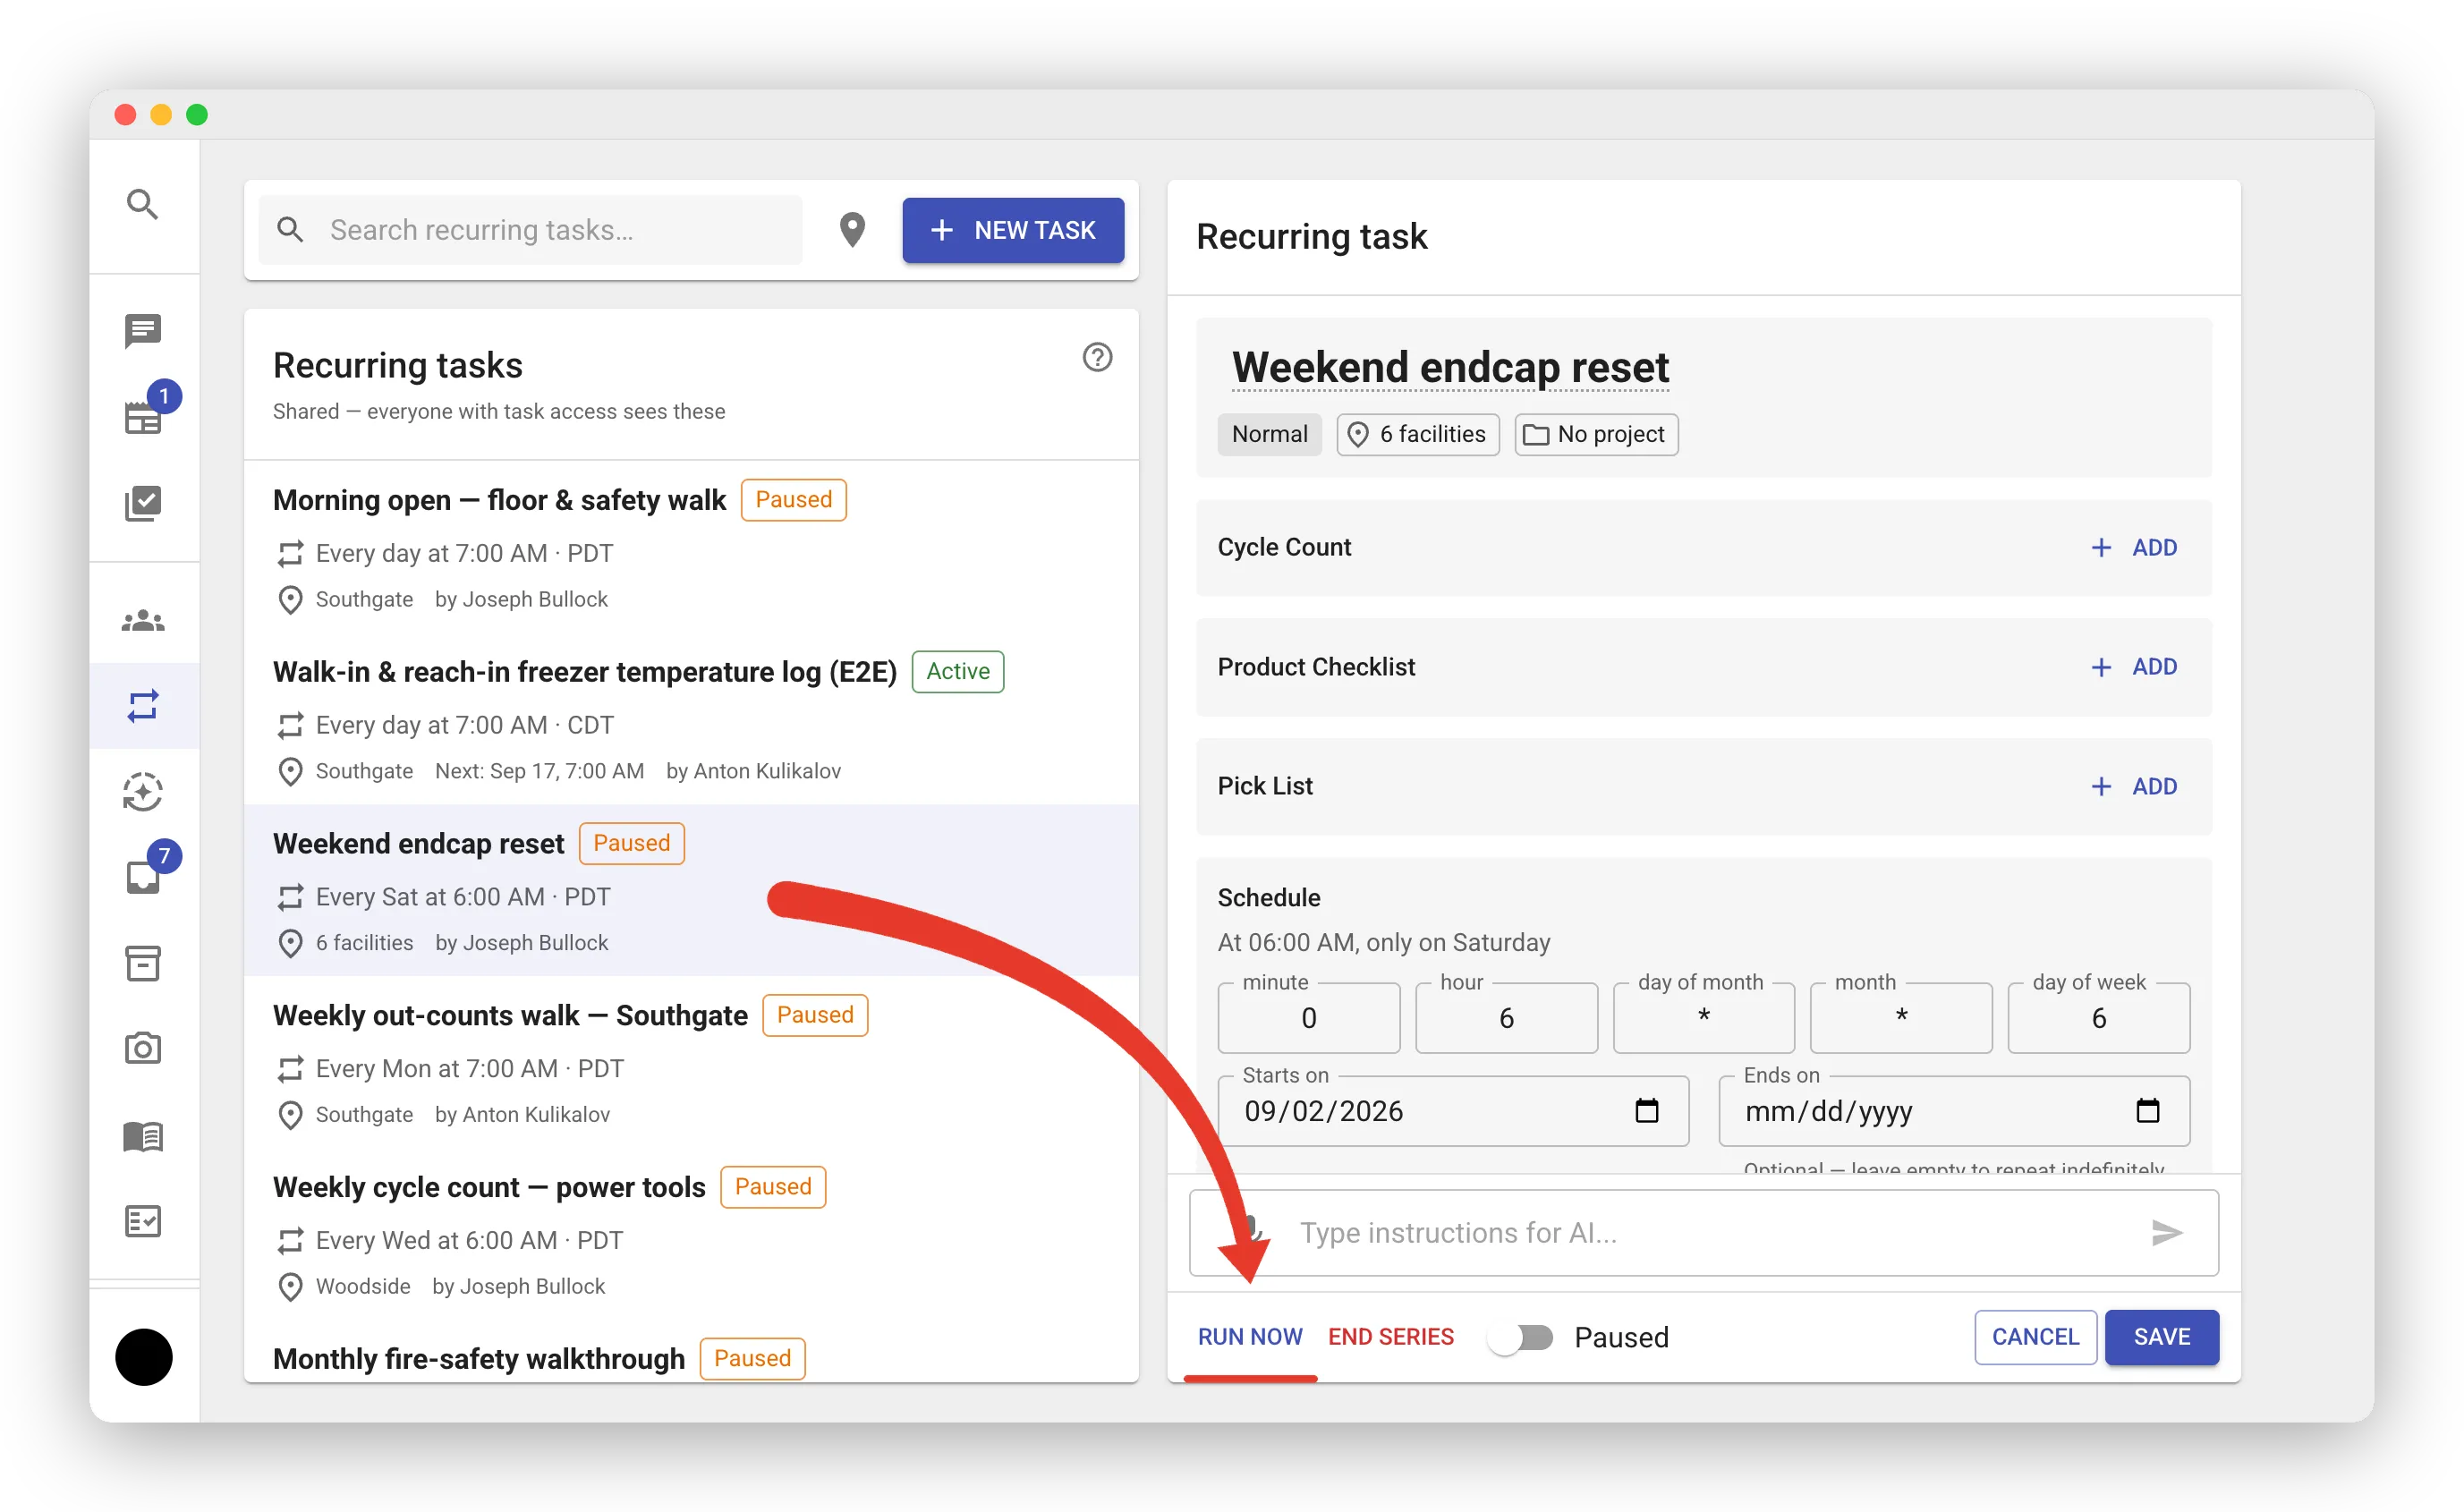Add a Cycle Count
Viewport: 2464px width, 1512px height.
[2134, 548]
